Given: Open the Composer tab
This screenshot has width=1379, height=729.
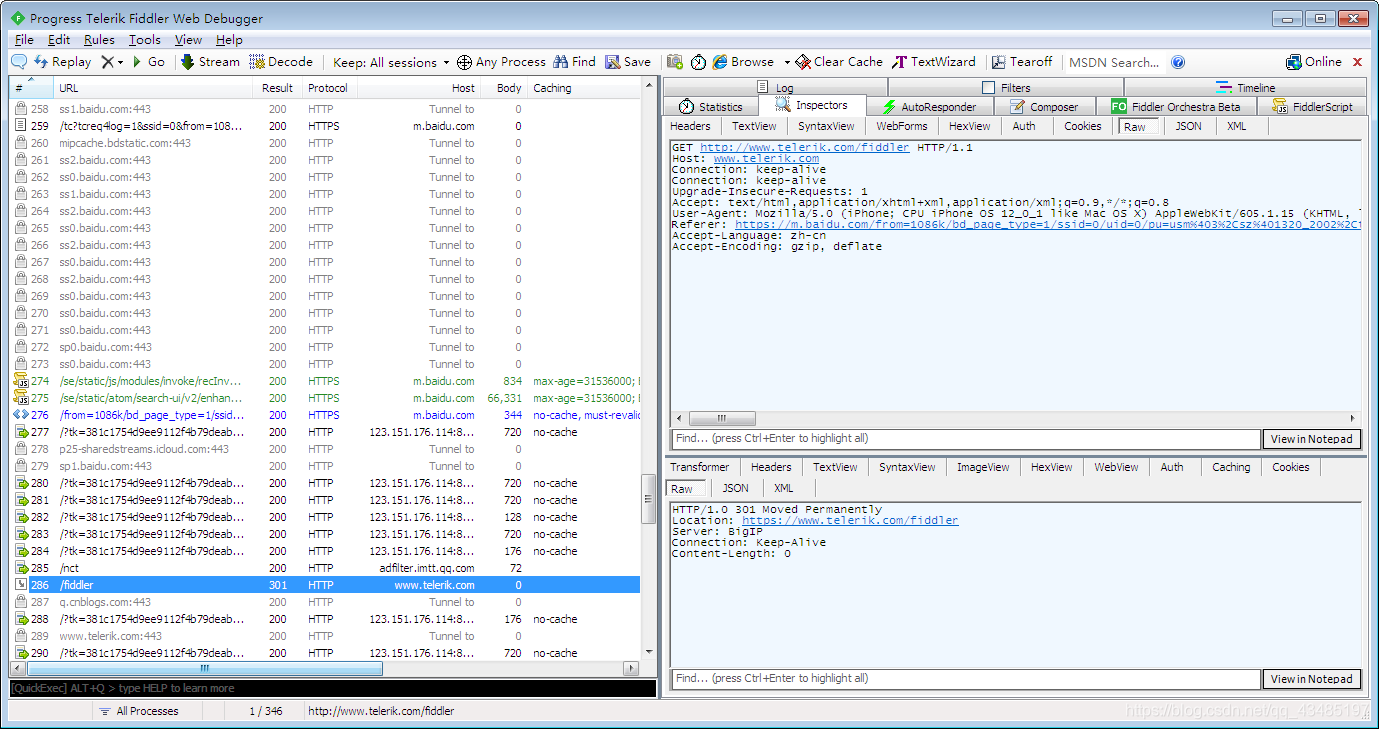Looking at the screenshot, I should point(1044,107).
